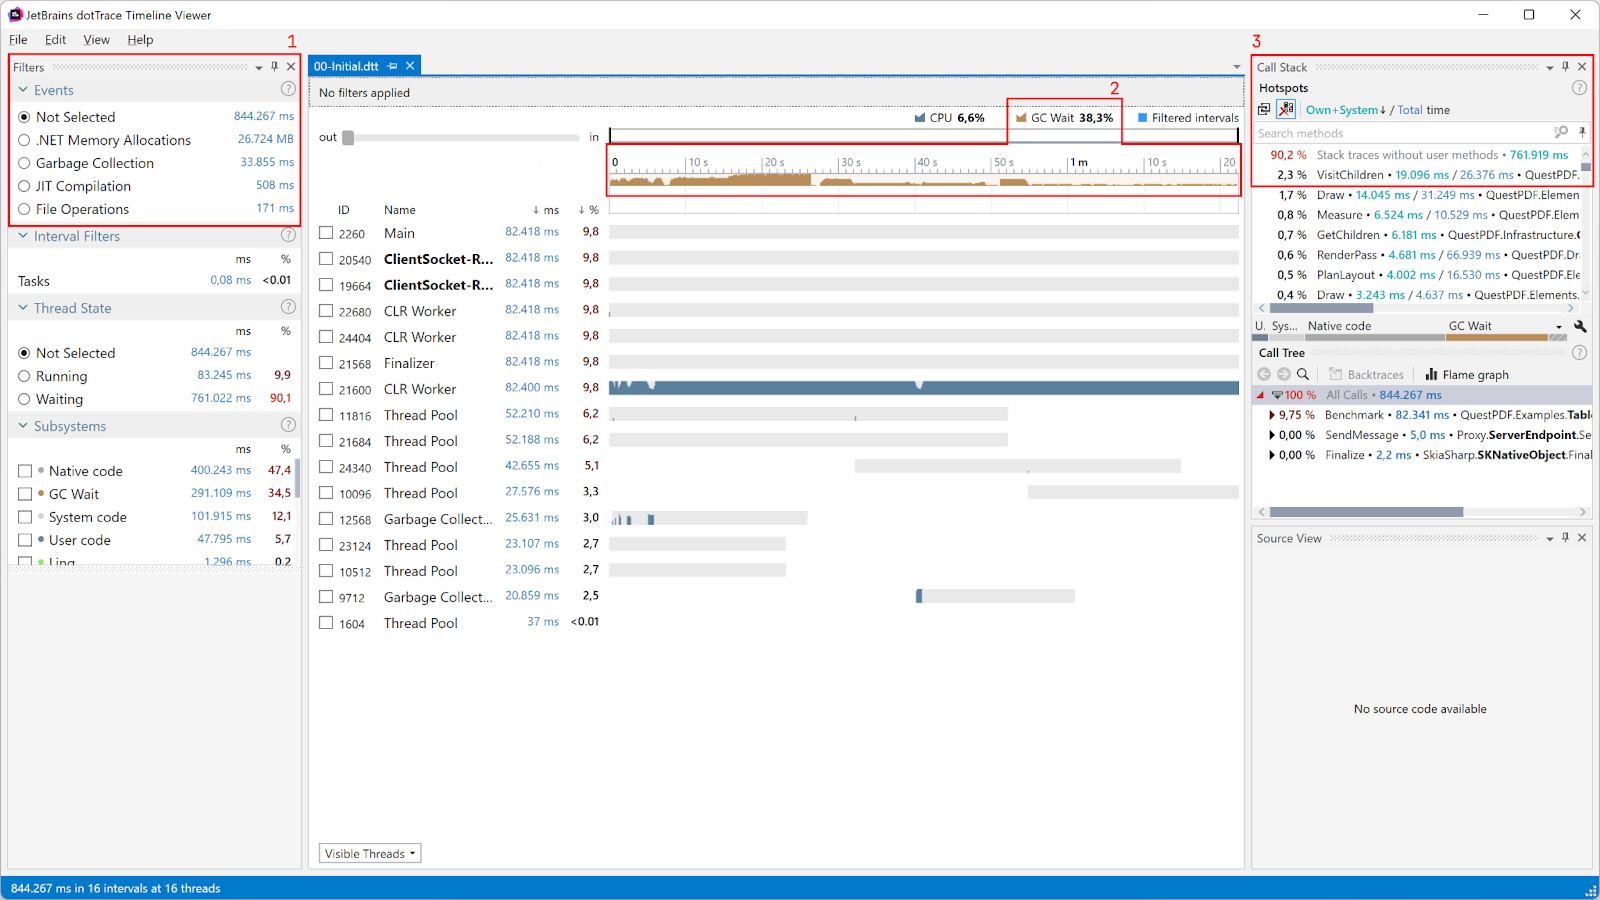
Task: Click the magnifier search icon in Call Tree
Action: [x=1303, y=375]
